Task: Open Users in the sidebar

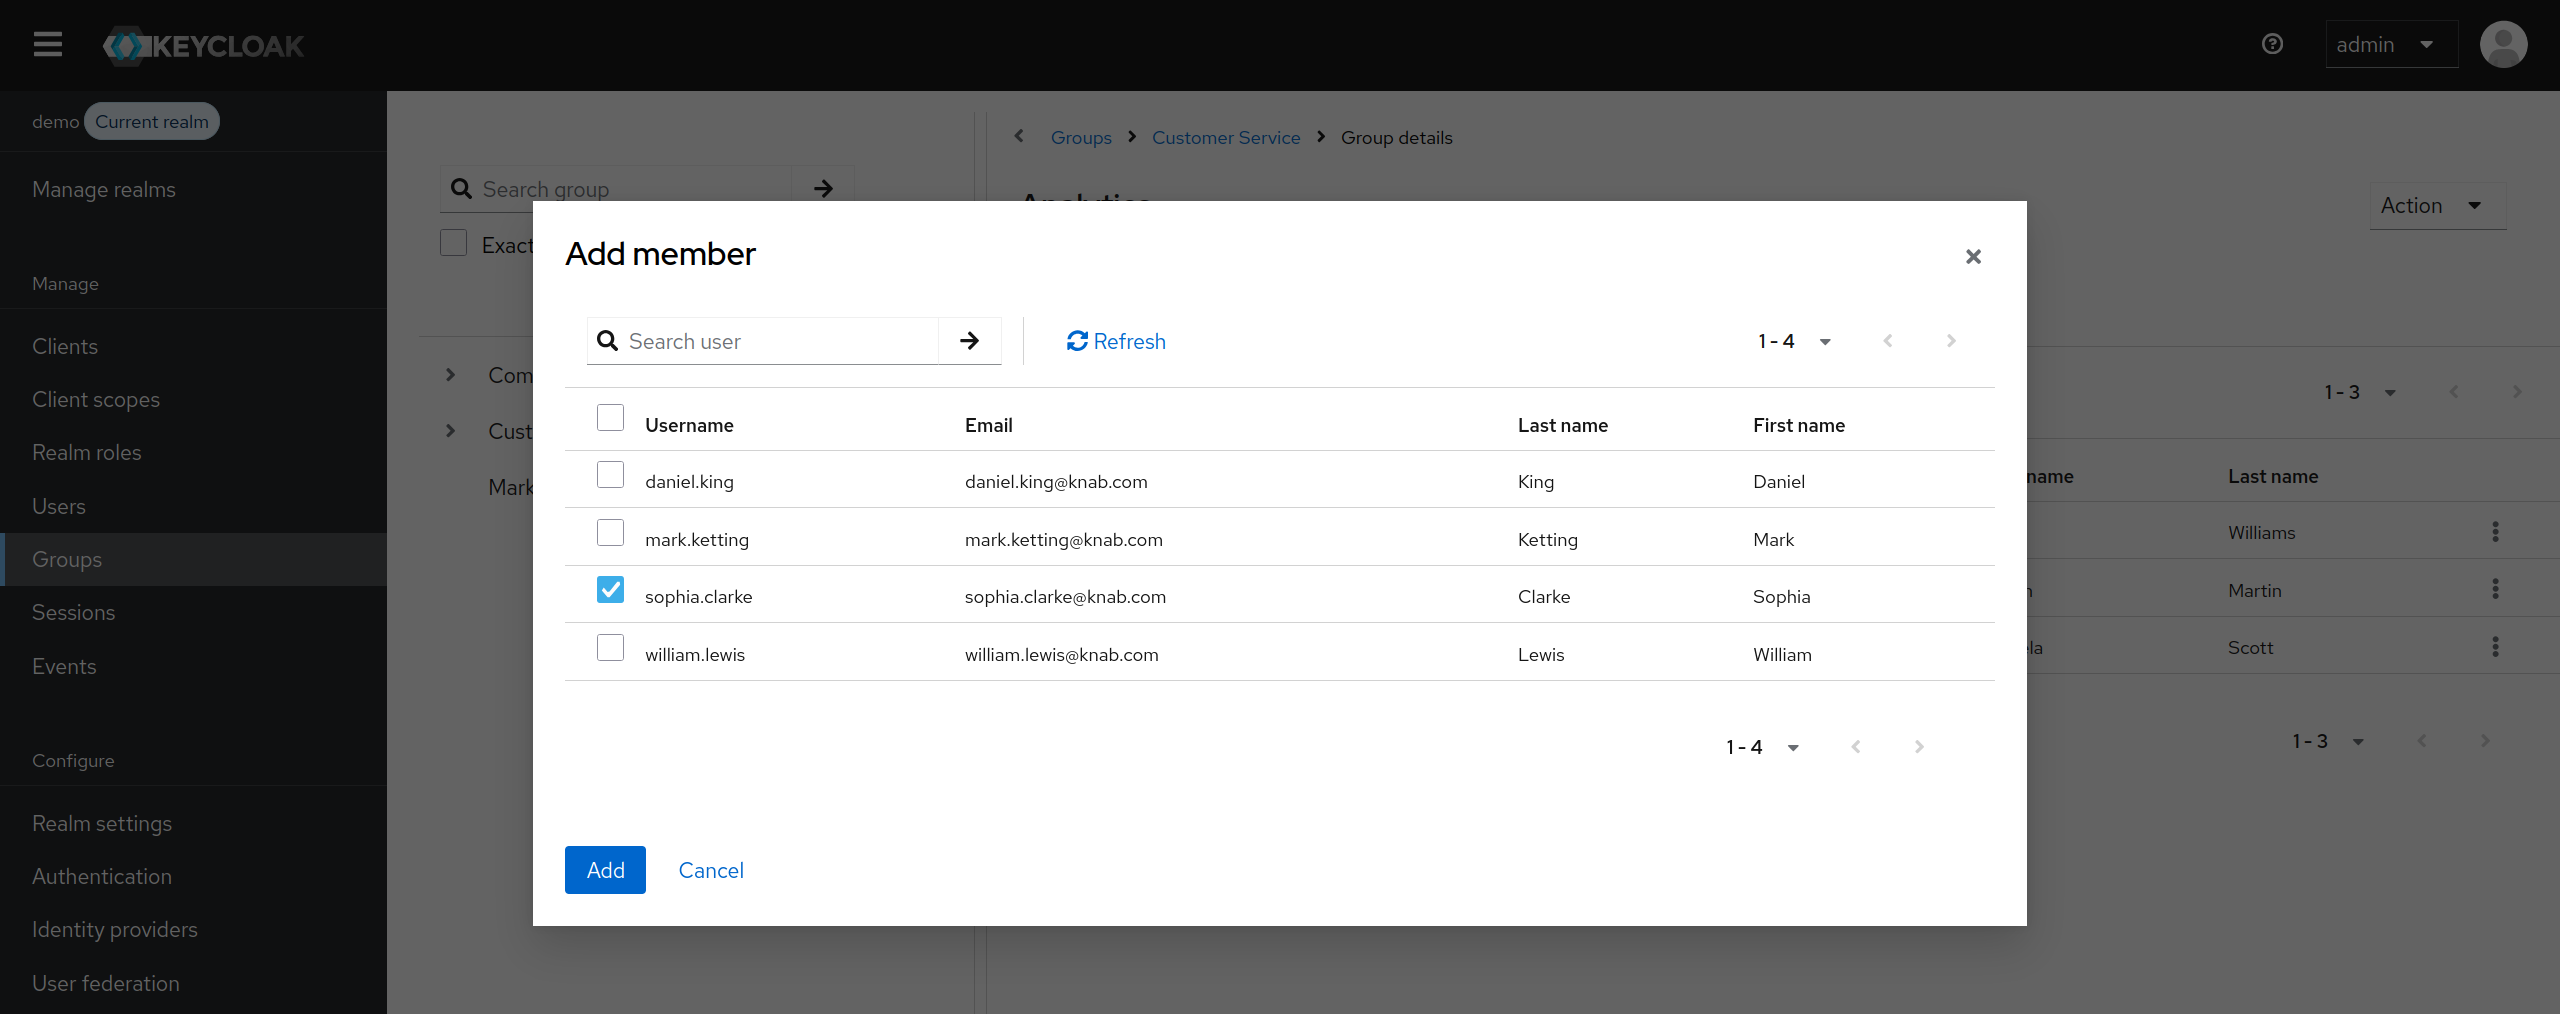Action: (59, 507)
